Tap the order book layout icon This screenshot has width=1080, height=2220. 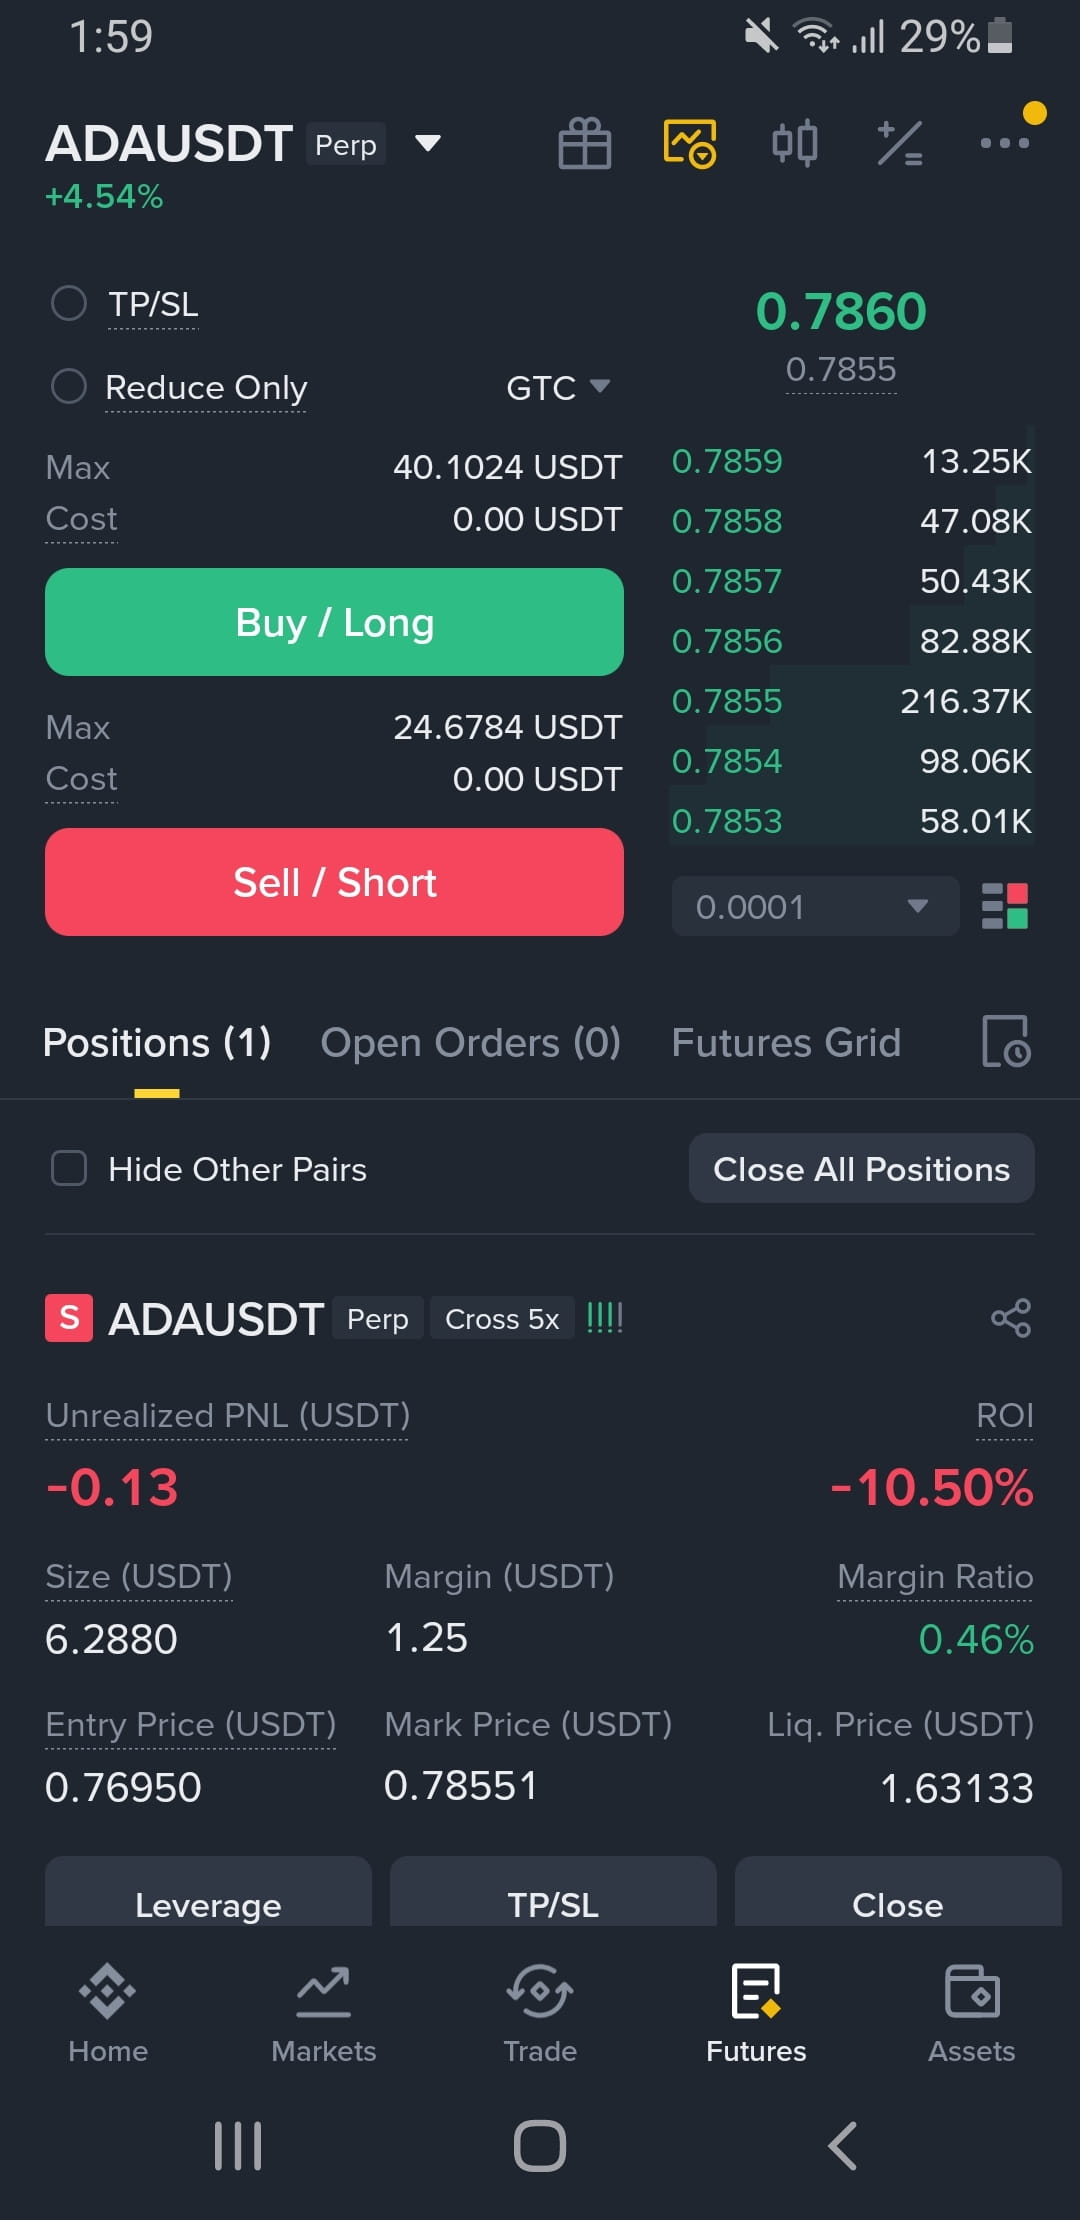coord(1005,906)
